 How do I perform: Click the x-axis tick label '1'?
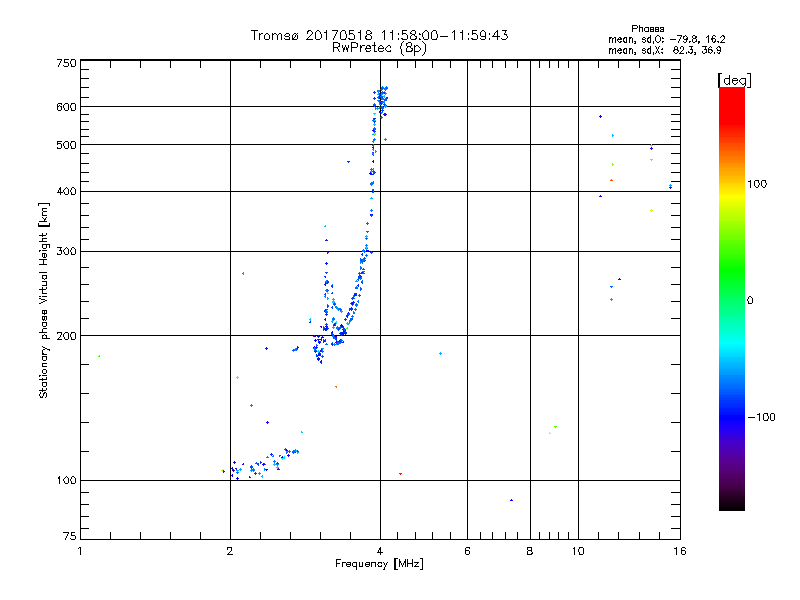80,551
